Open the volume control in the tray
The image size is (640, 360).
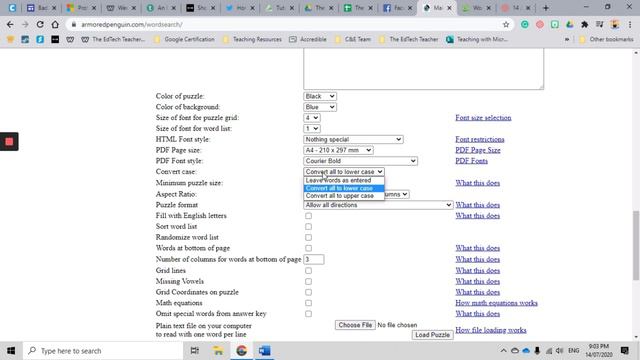[x=560, y=351]
